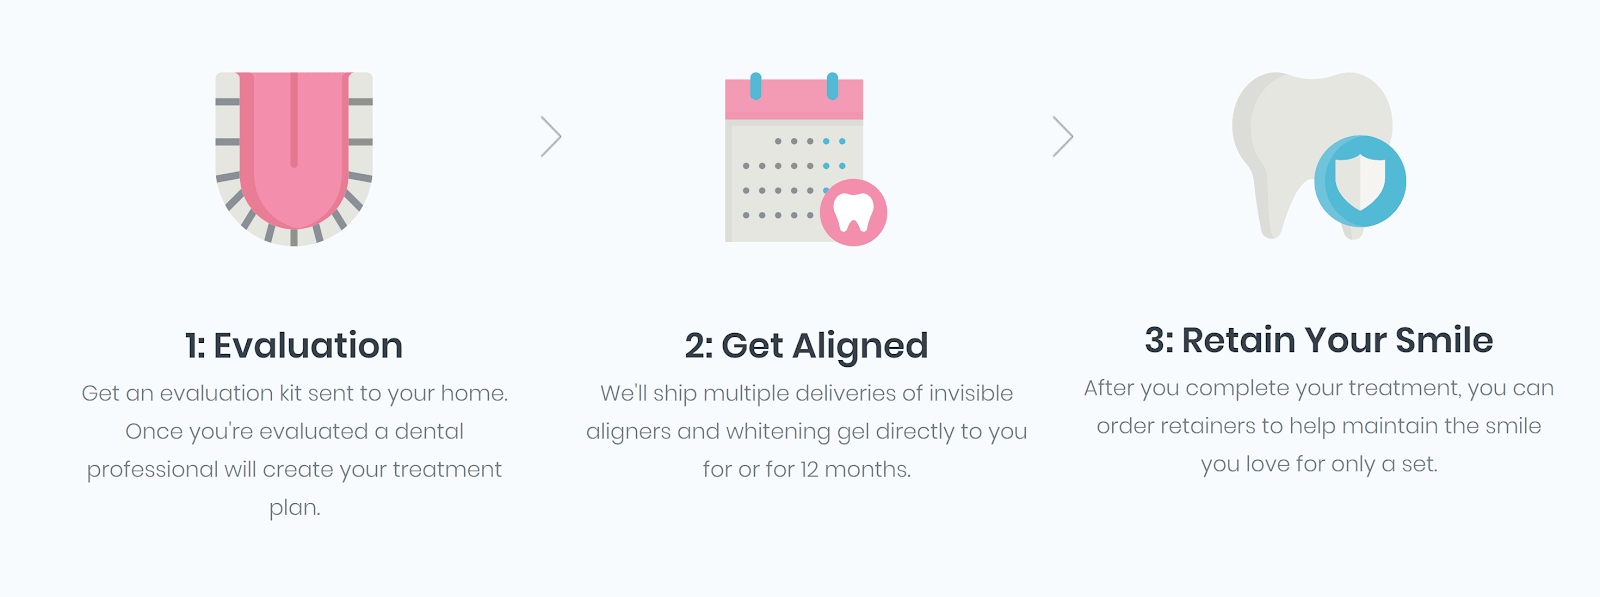Click chevron arrow between Evaluation and Get Aligned

click(x=551, y=136)
